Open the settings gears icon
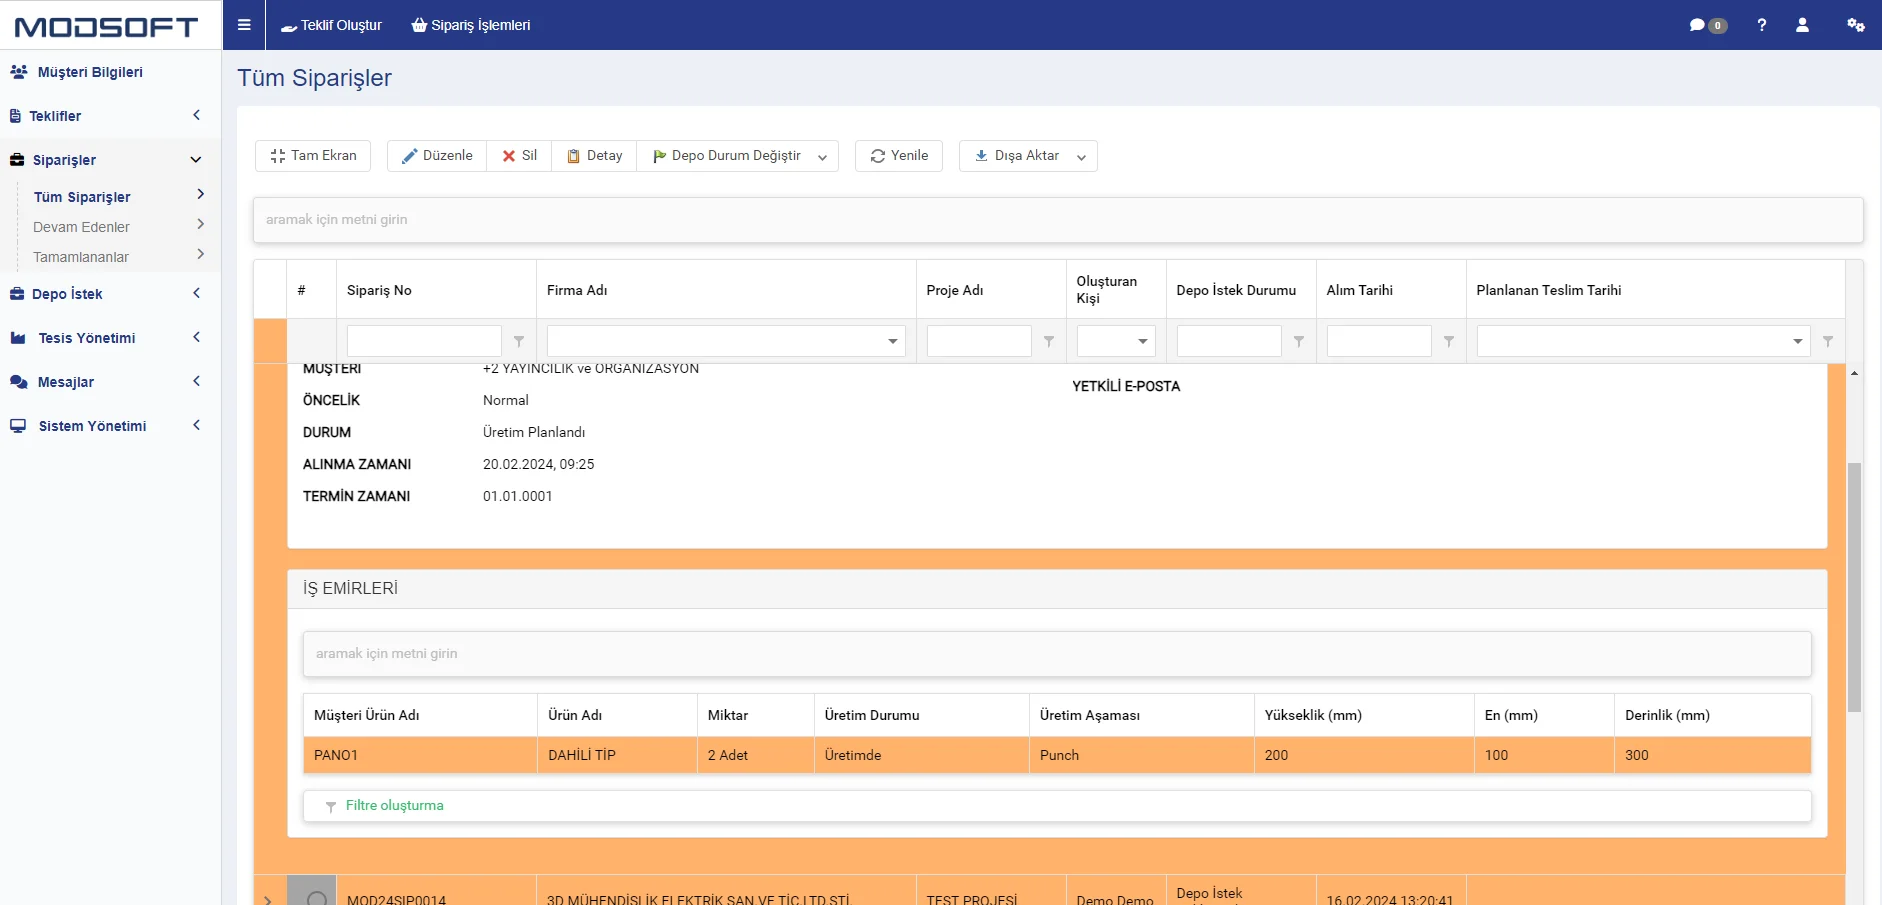The width and height of the screenshot is (1882, 905). click(x=1855, y=25)
